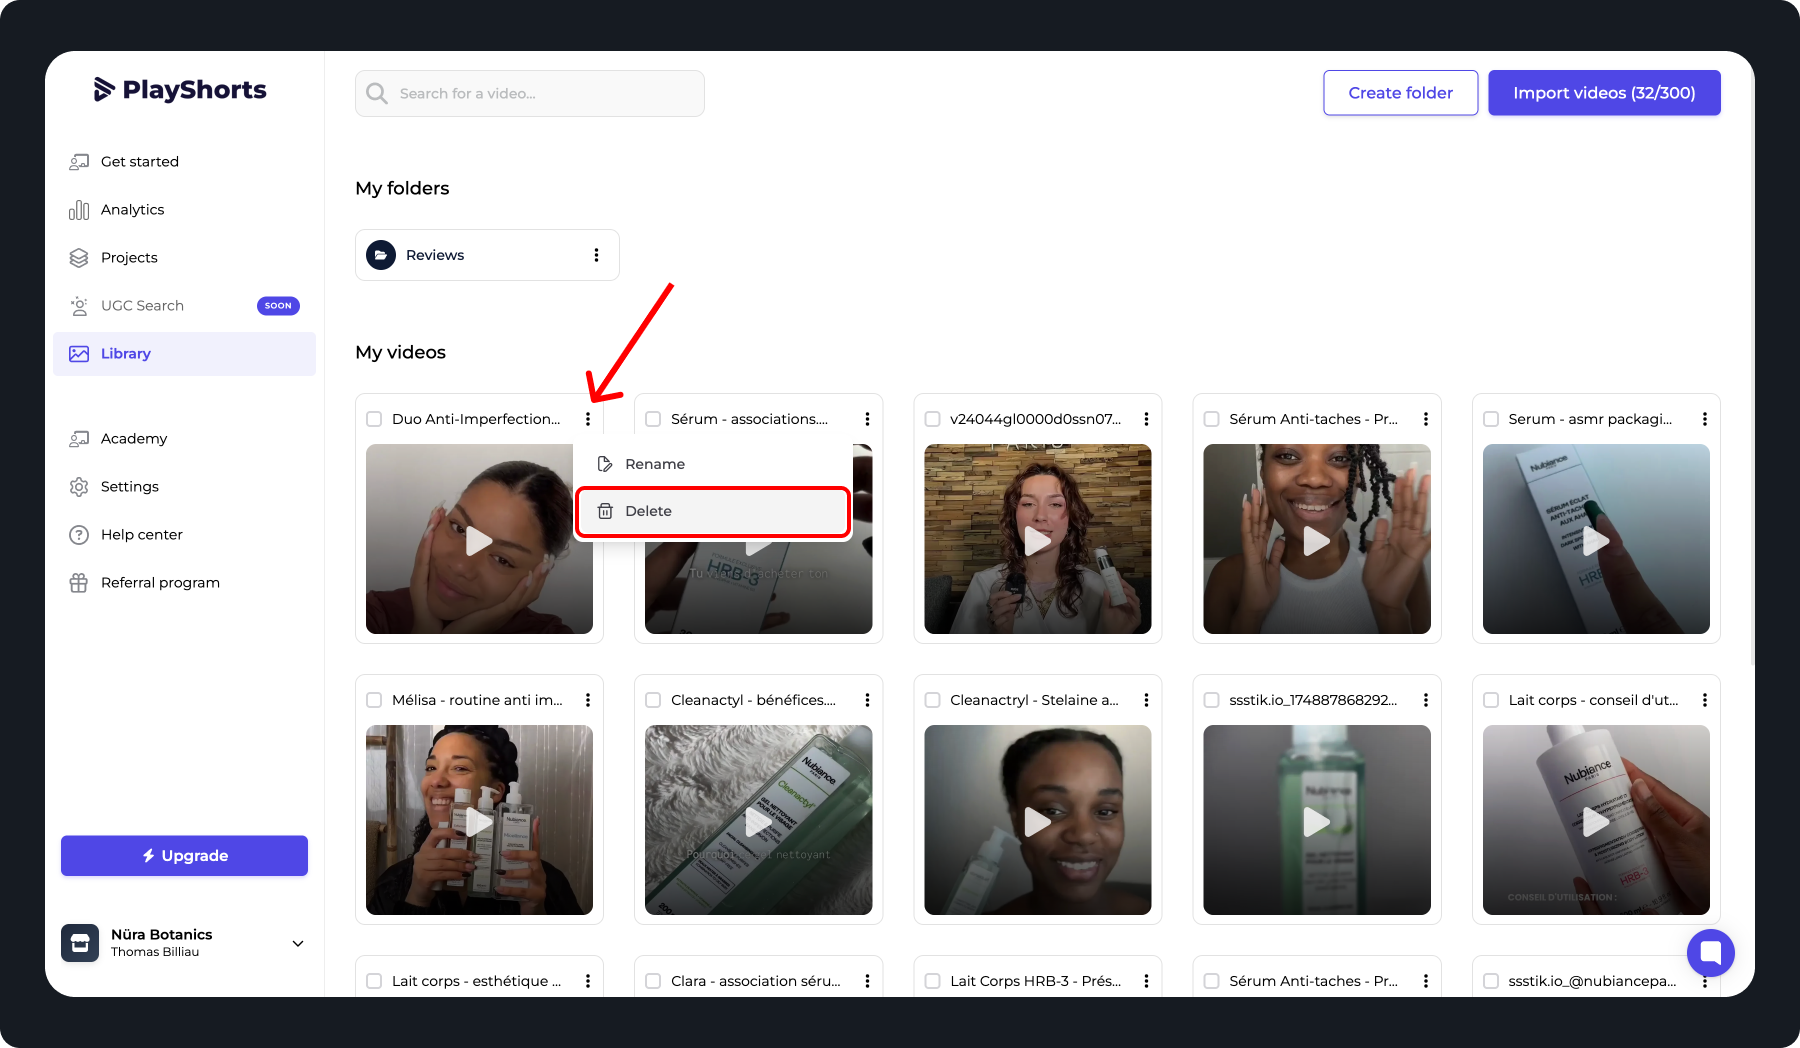Screen dimensions: 1800x1048
Task: Select the Mélisa - routine anti checkbox
Action: (x=374, y=700)
